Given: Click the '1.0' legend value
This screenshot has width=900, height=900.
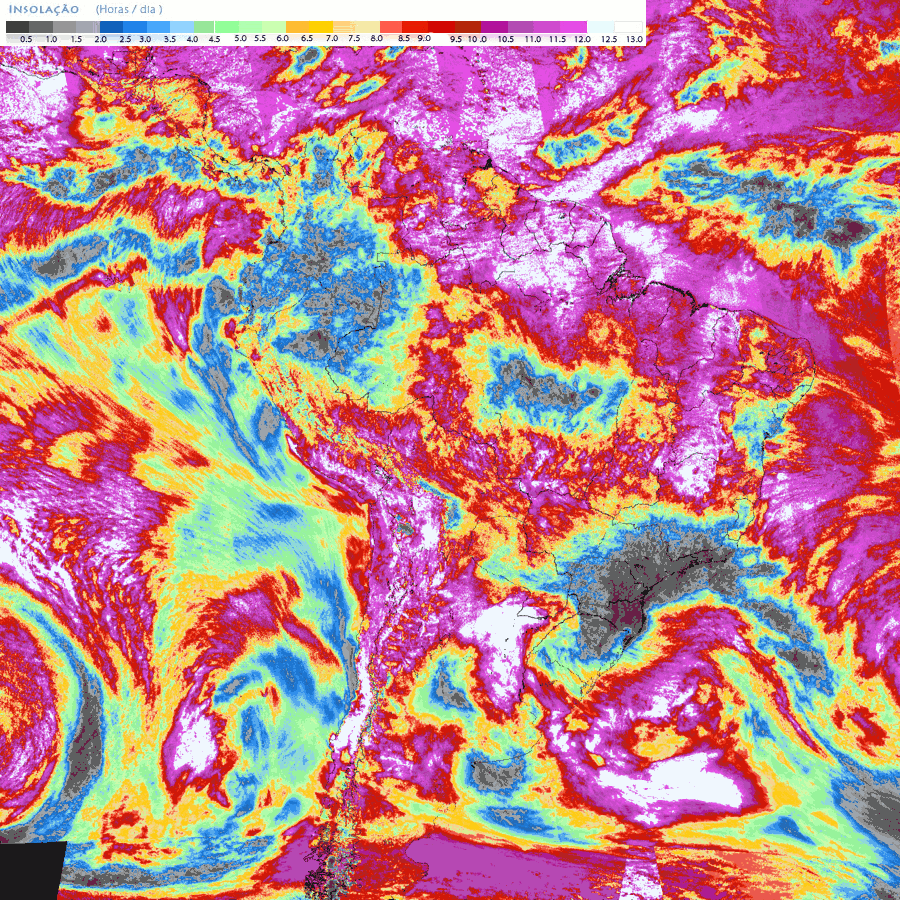Looking at the screenshot, I should (x=51, y=40).
